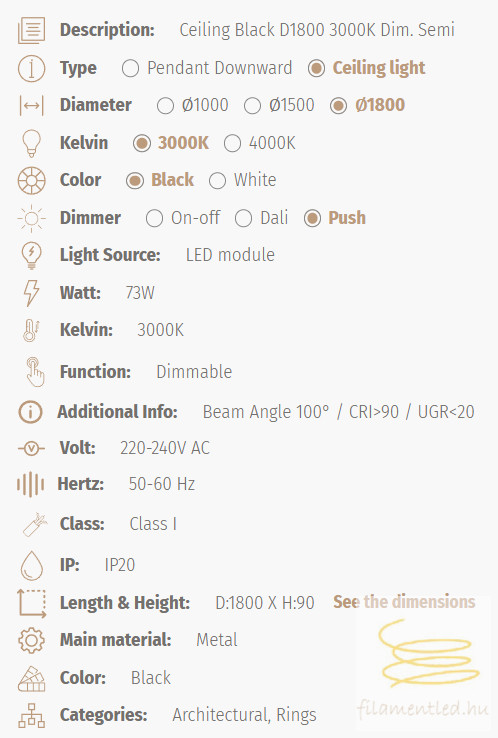
Task: Open the Architectural category link
Action: [x=221, y=715]
